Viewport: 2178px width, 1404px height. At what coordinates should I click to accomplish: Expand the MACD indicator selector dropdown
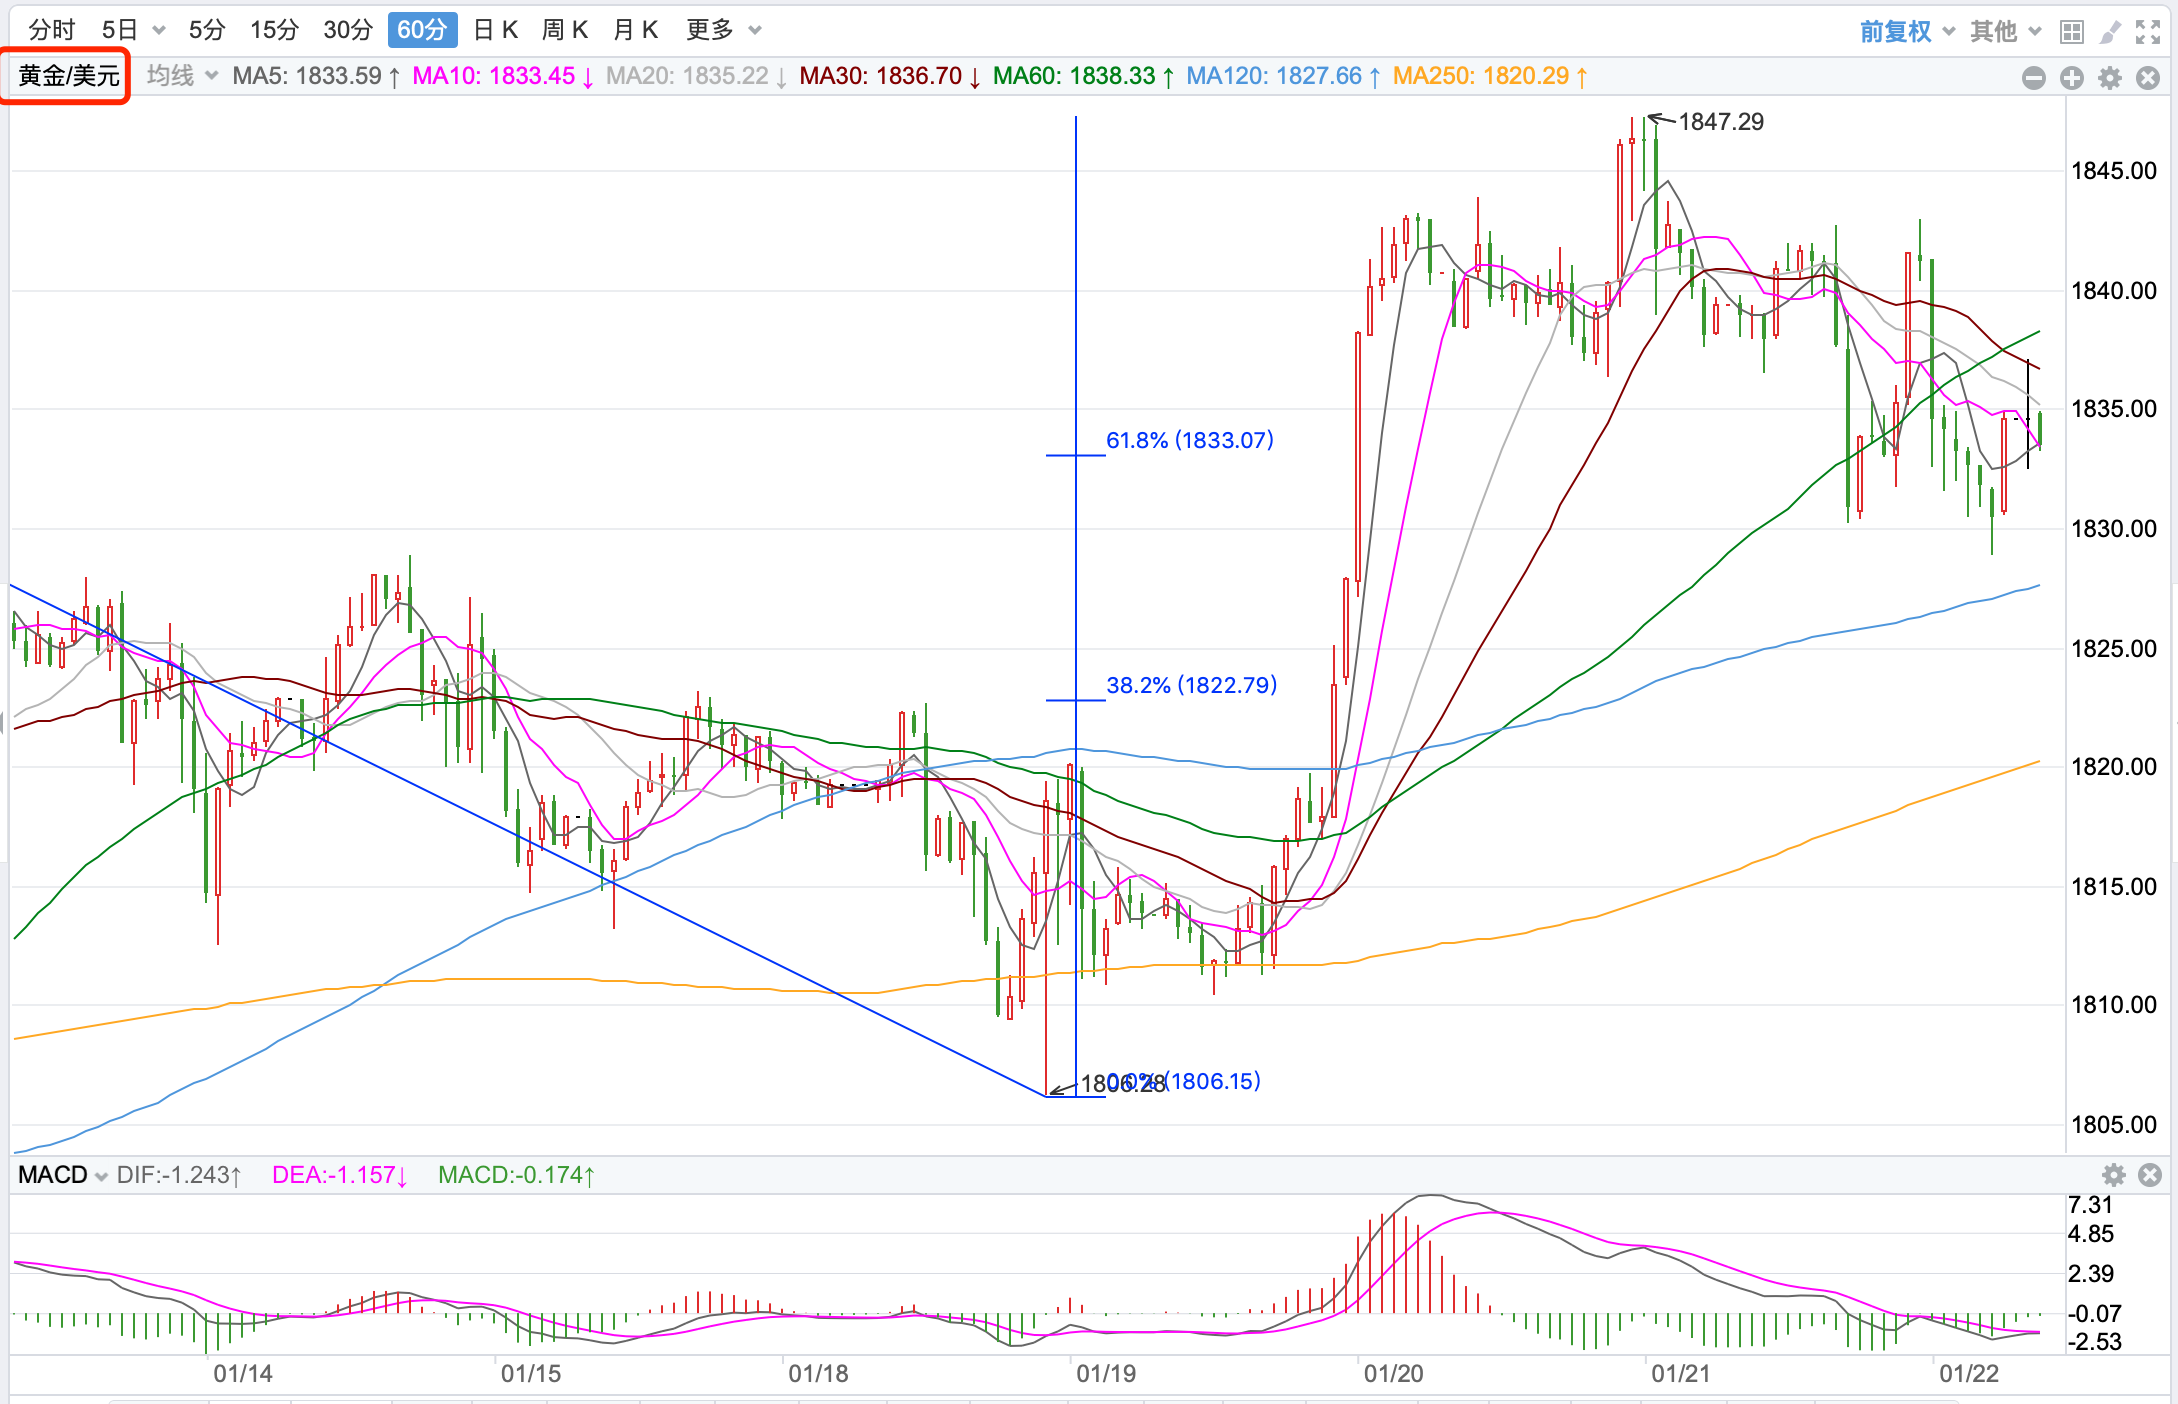[x=62, y=1175]
